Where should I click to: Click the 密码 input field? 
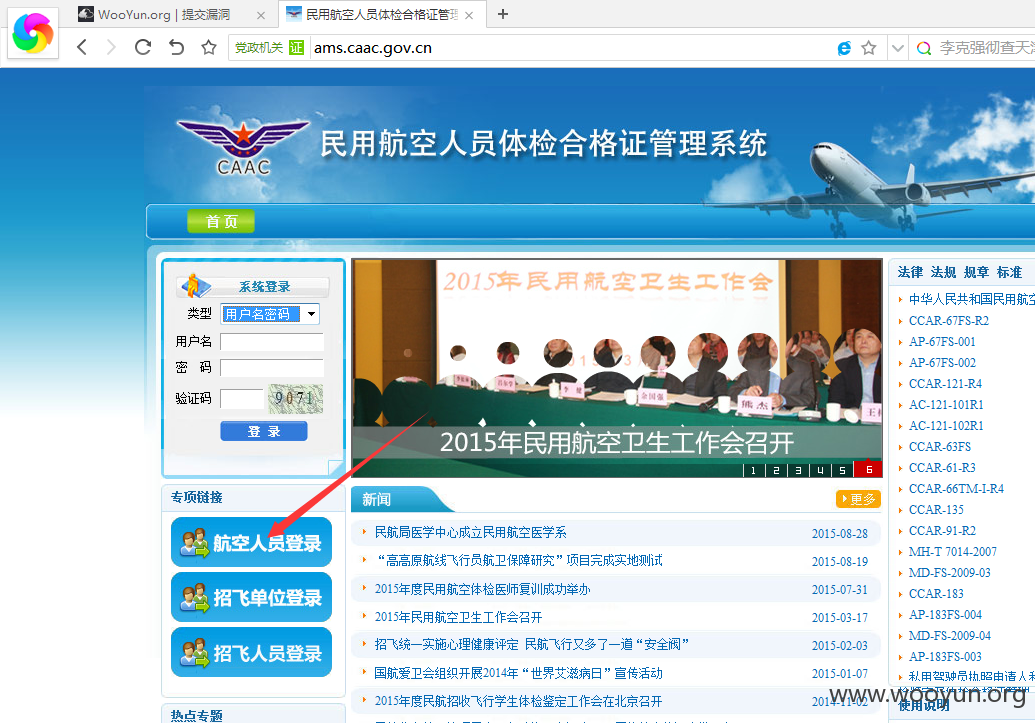(272, 368)
